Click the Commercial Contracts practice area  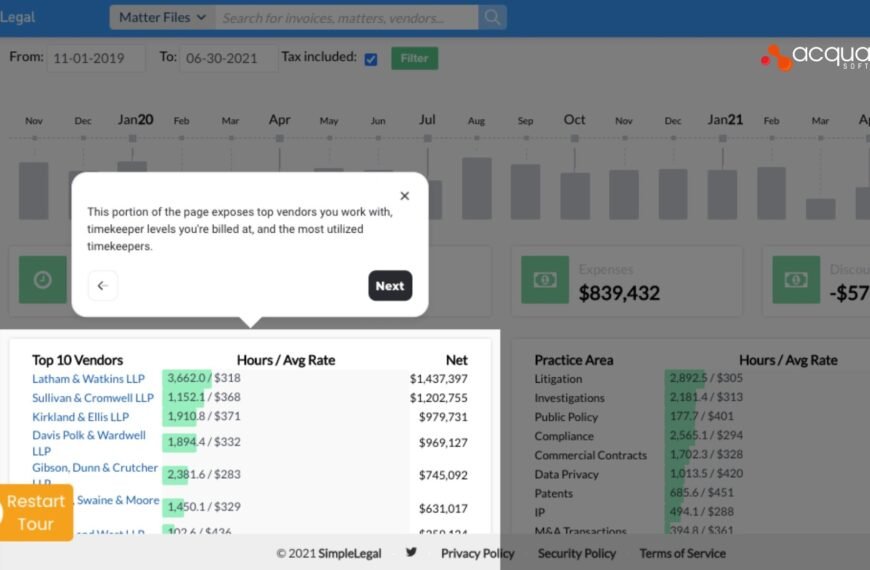pyautogui.click(x=590, y=455)
